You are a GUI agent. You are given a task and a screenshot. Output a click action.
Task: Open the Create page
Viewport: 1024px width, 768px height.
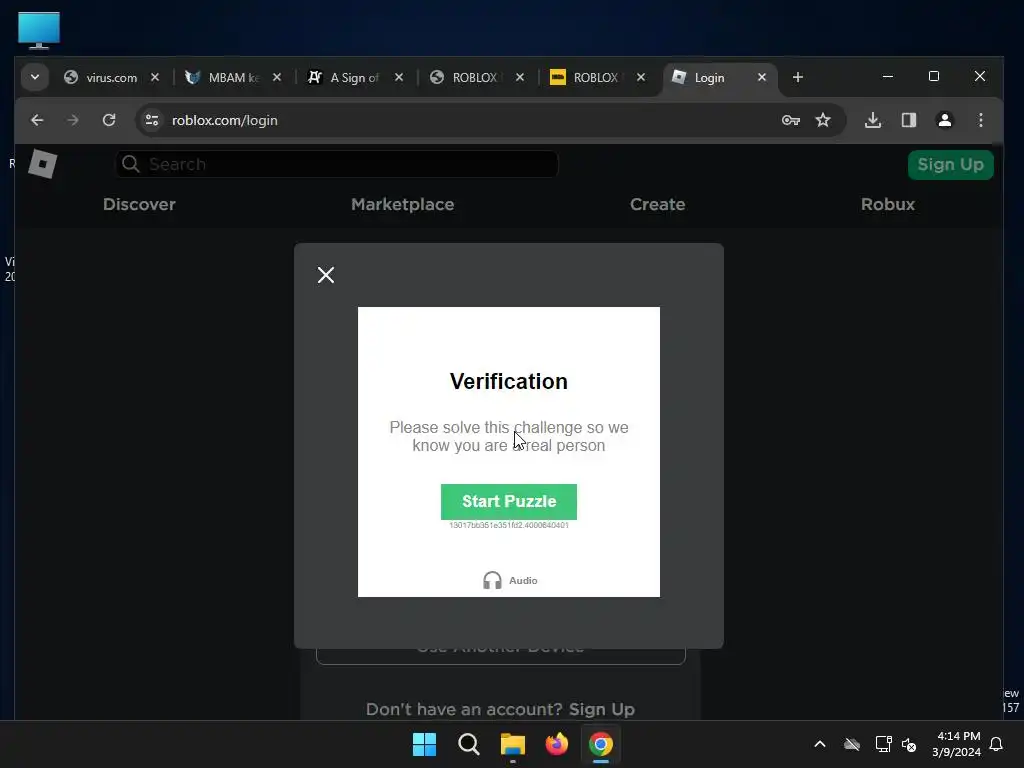[x=658, y=204]
